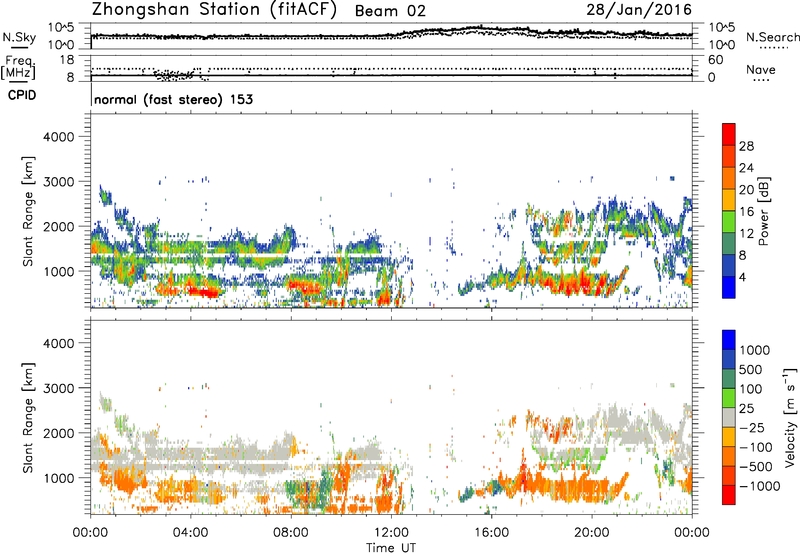Click the '12:00' time axis tick label
The image size is (800, 554).
click(x=391, y=532)
